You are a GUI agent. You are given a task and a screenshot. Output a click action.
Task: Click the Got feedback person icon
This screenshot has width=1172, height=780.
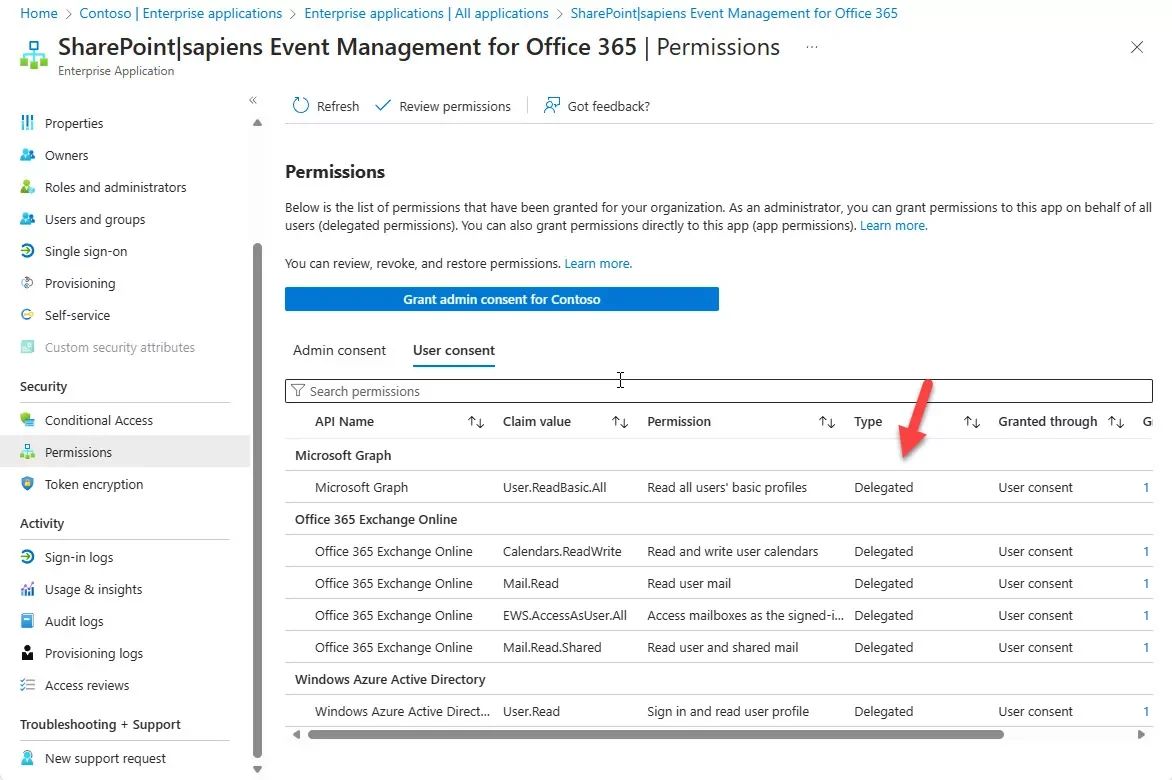click(552, 105)
